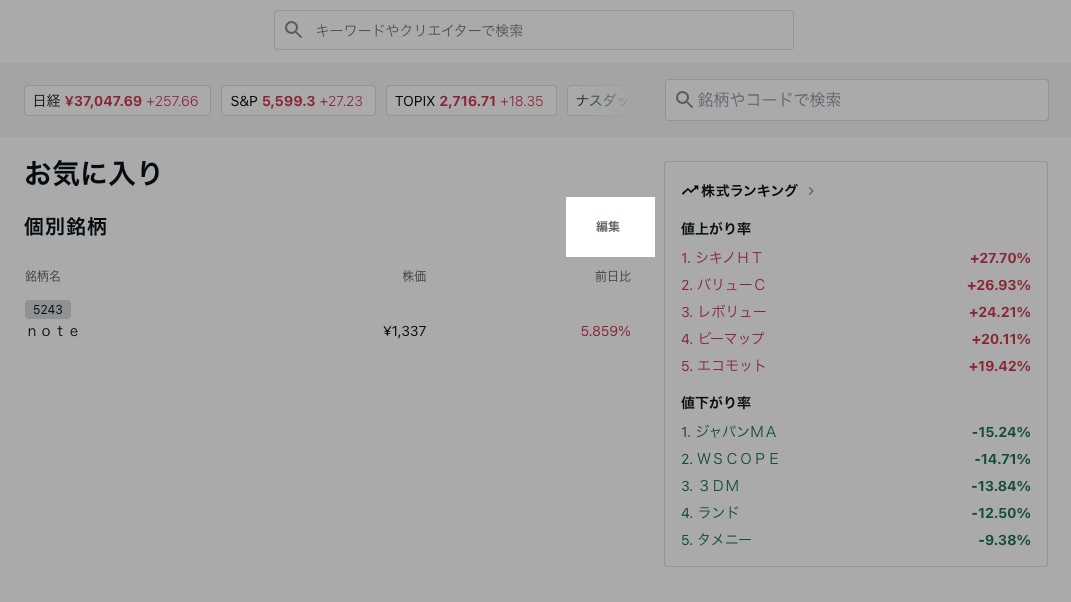Open the partially visible ナスダック index chip
Image resolution: width=1071 pixels, height=602 pixels.
(x=600, y=100)
